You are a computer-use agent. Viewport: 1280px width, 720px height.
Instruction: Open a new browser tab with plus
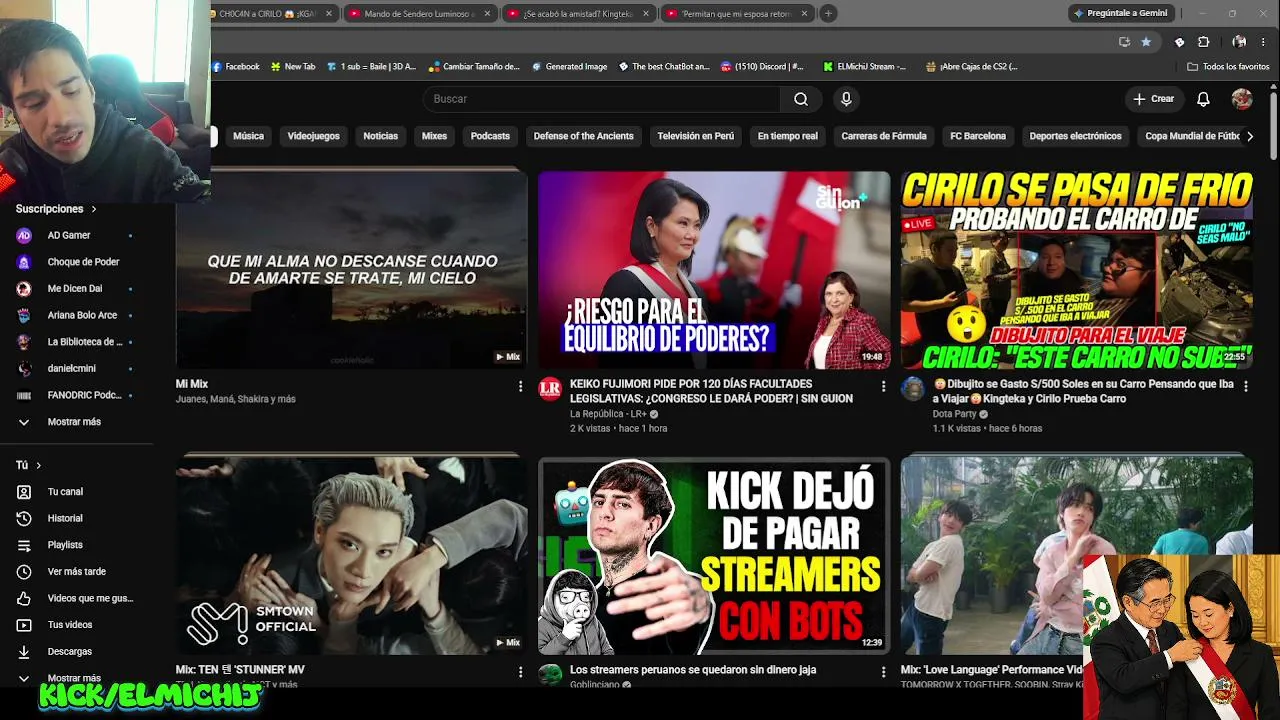pos(829,14)
